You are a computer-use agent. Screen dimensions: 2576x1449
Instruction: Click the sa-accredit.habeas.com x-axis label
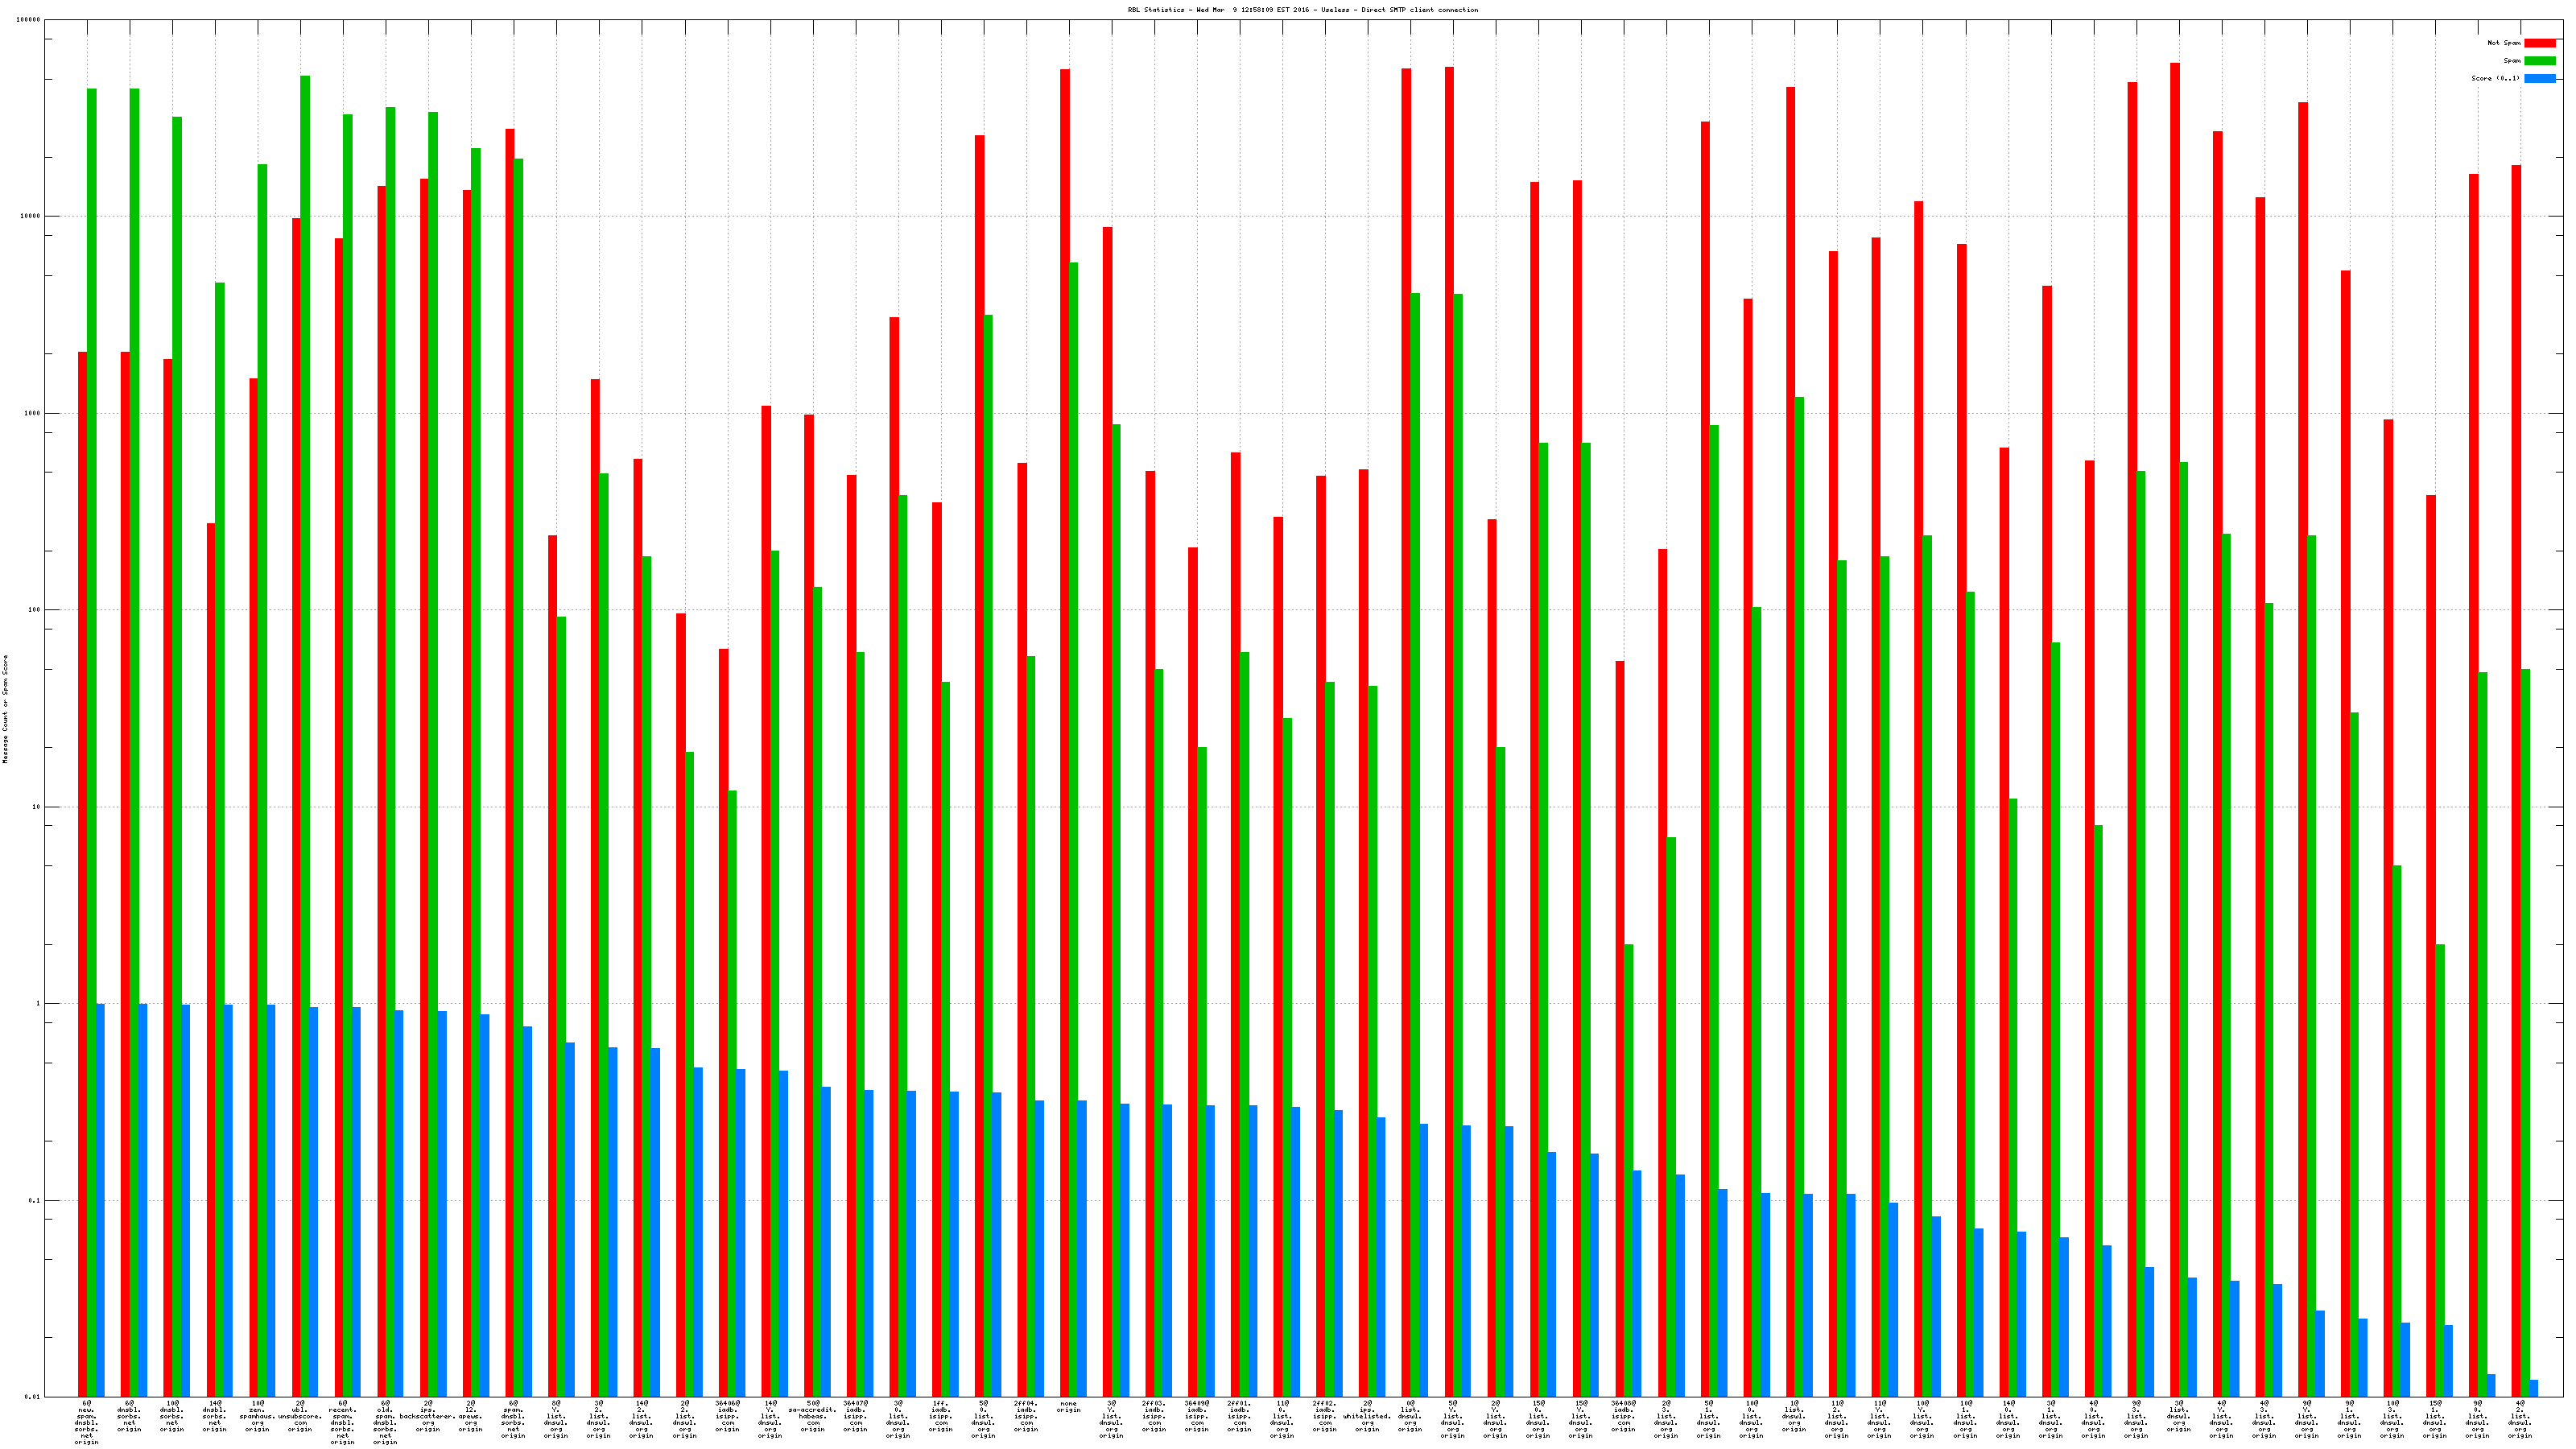click(x=812, y=1416)
